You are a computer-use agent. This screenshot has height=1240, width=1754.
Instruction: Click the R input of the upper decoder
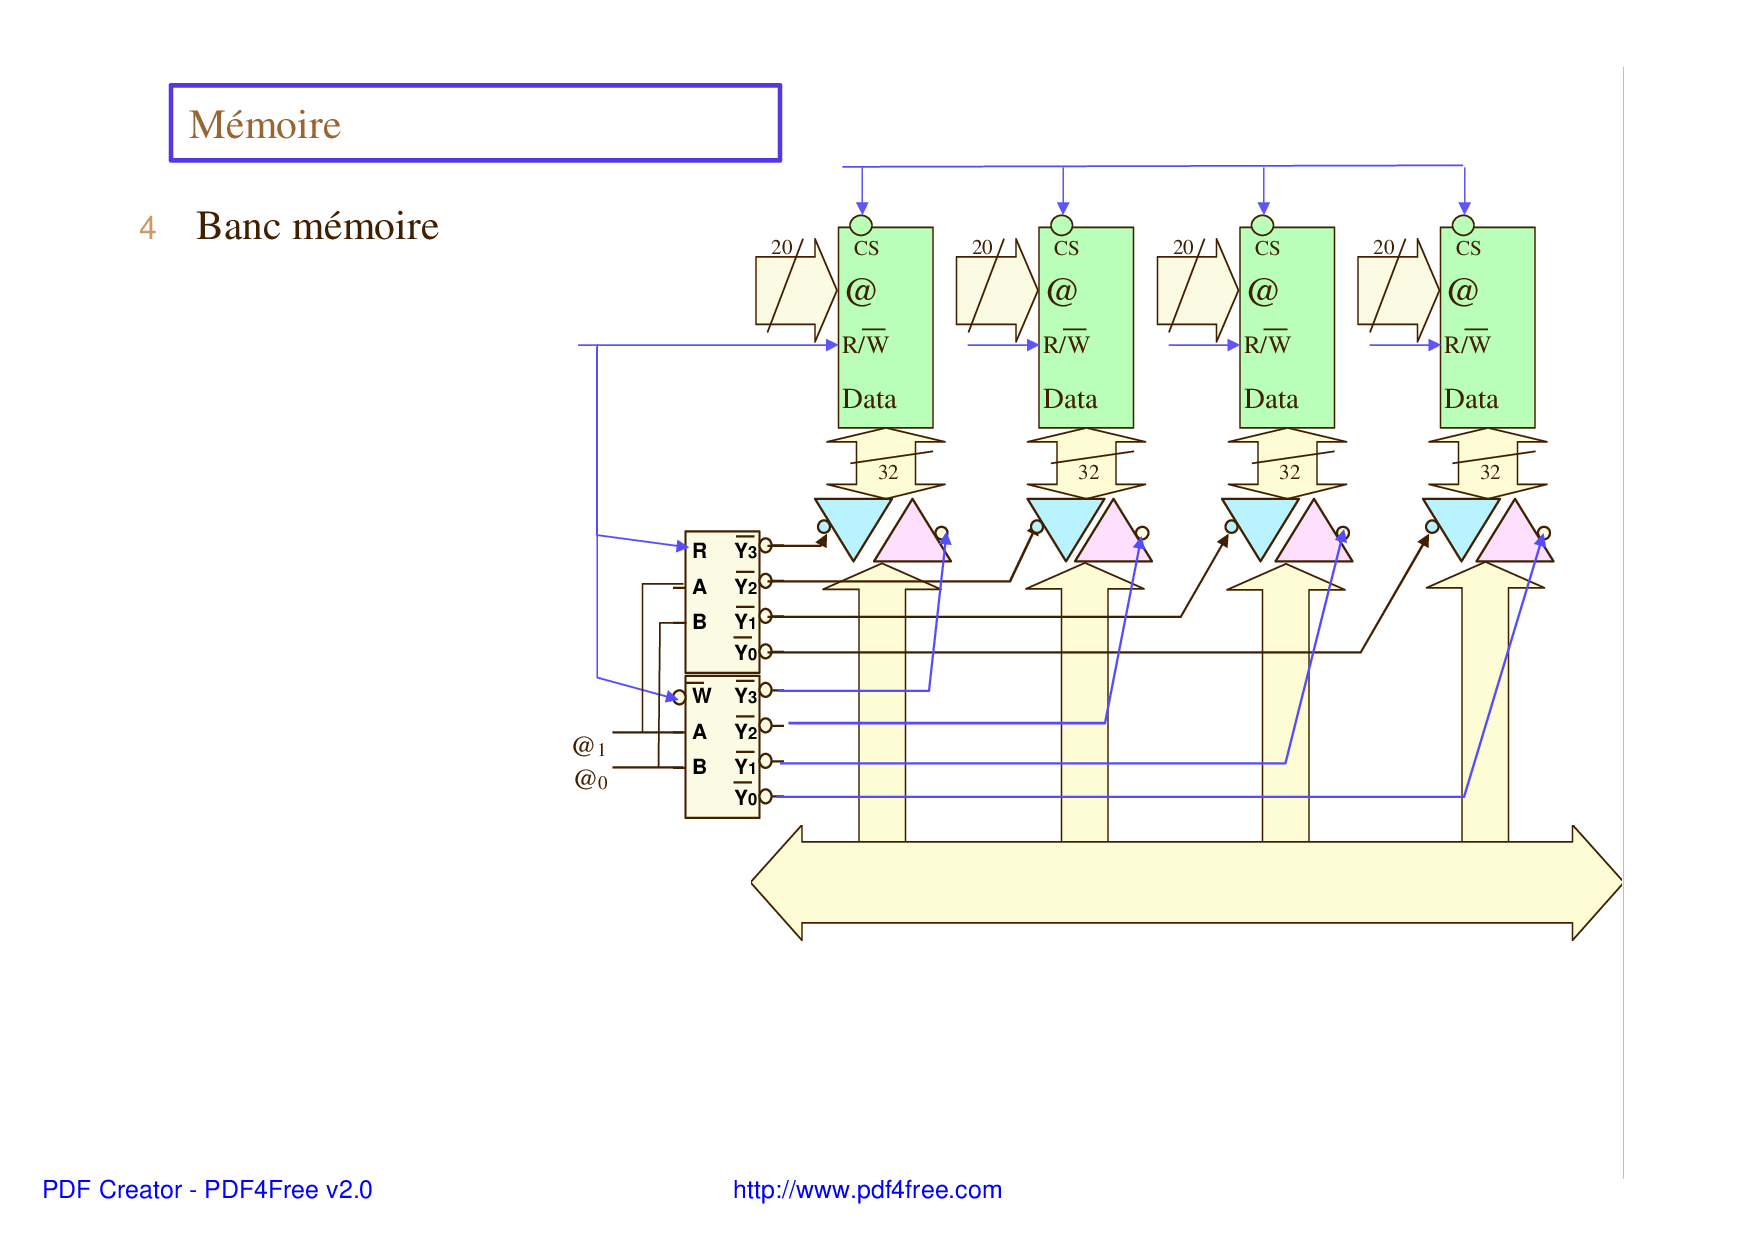point(699,551)
